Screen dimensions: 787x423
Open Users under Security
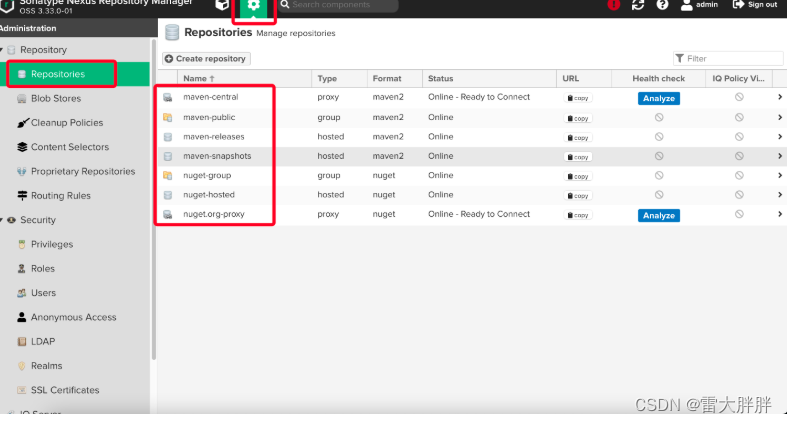pos(43,293)
